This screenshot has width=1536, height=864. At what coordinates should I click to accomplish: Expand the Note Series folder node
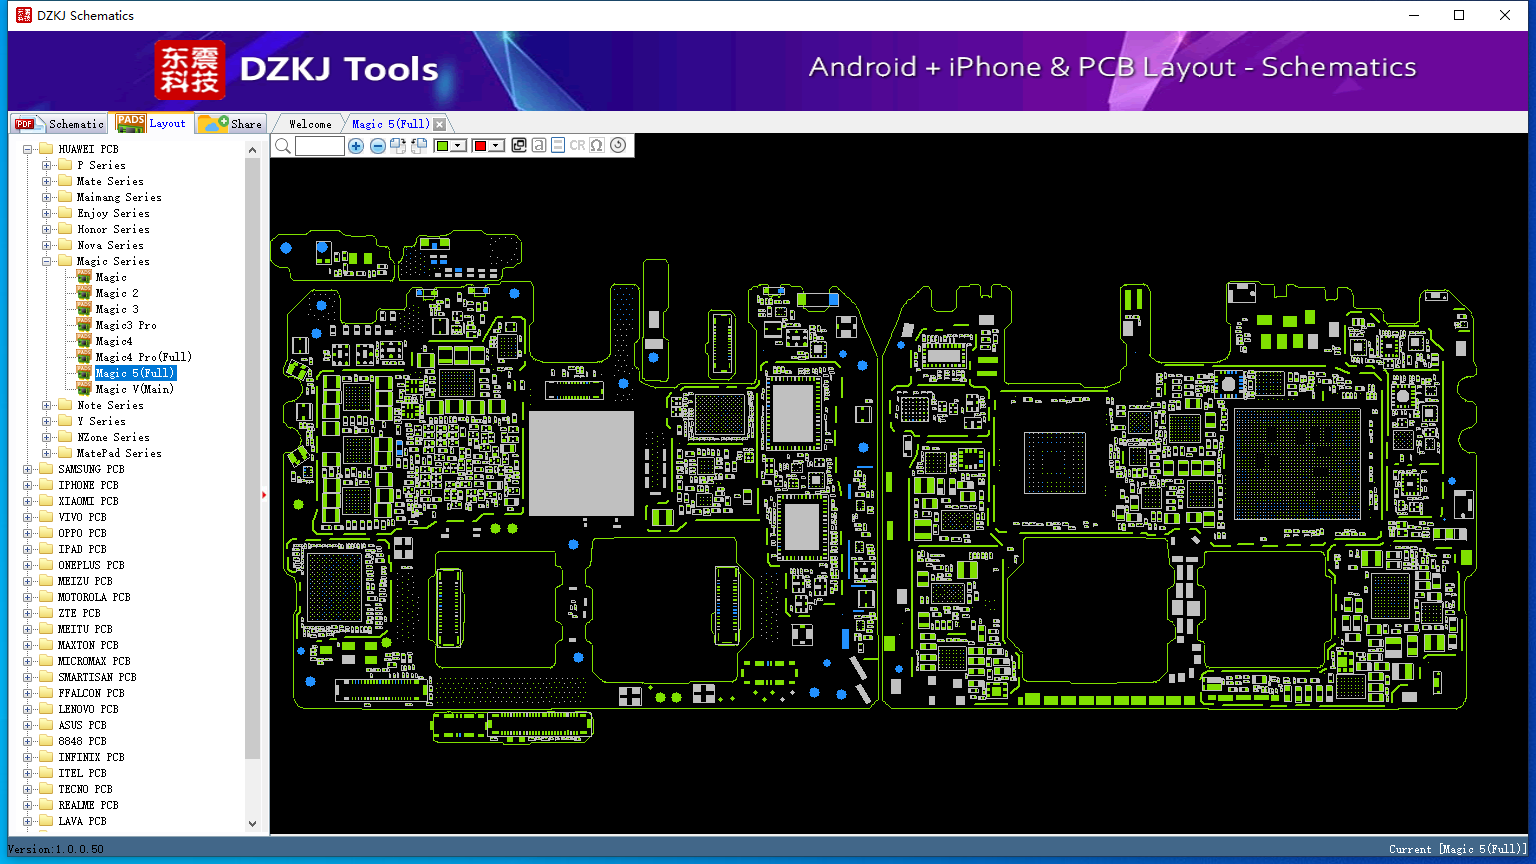pyautogui.click(x=47, y=405)
